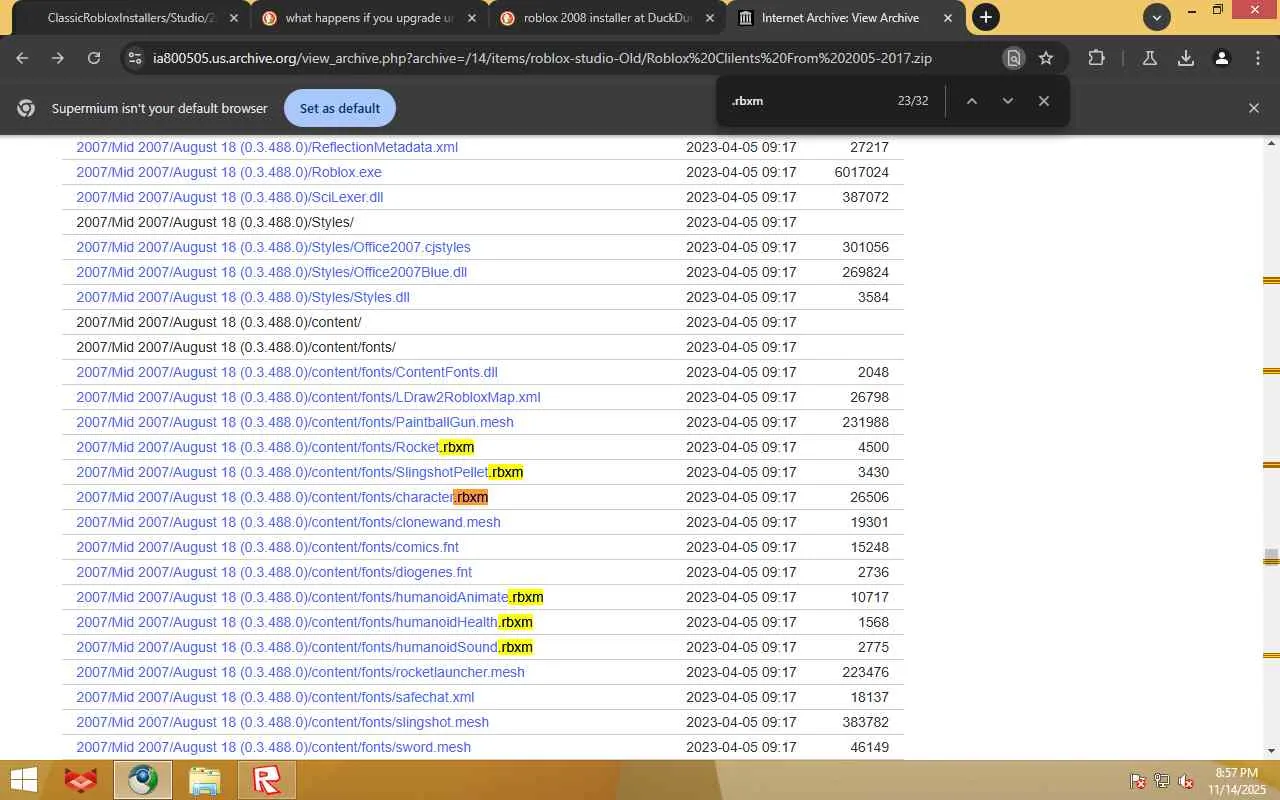The height and width of the screenshot is (800, 1280).
Task: Jump to next find result
Action: coord(1008,101)
